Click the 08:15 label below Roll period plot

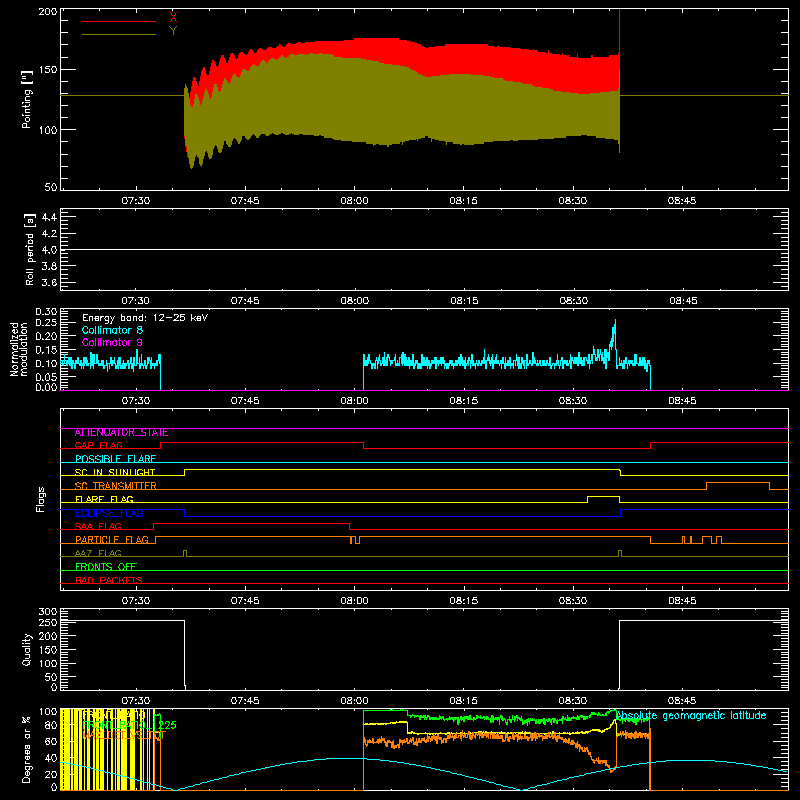(464, 301)
